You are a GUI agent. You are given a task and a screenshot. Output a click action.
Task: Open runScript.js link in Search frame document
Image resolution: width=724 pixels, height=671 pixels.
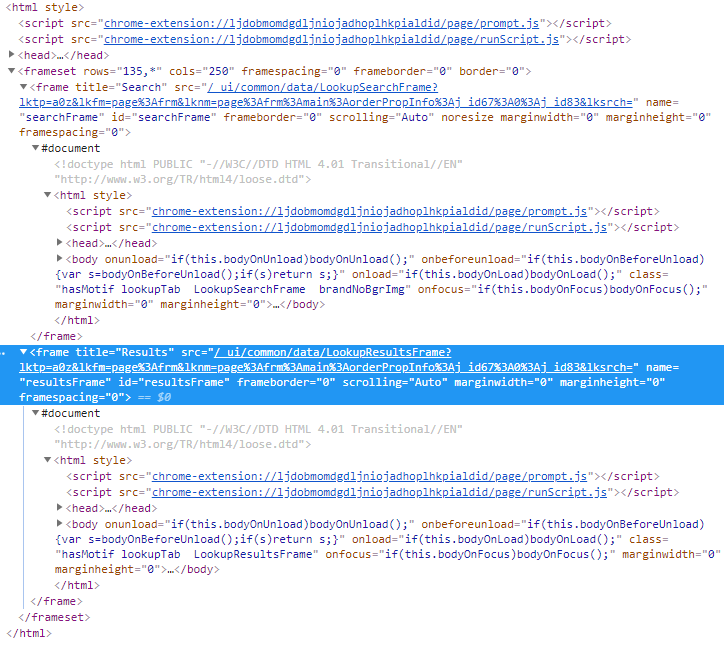point(379,227)
